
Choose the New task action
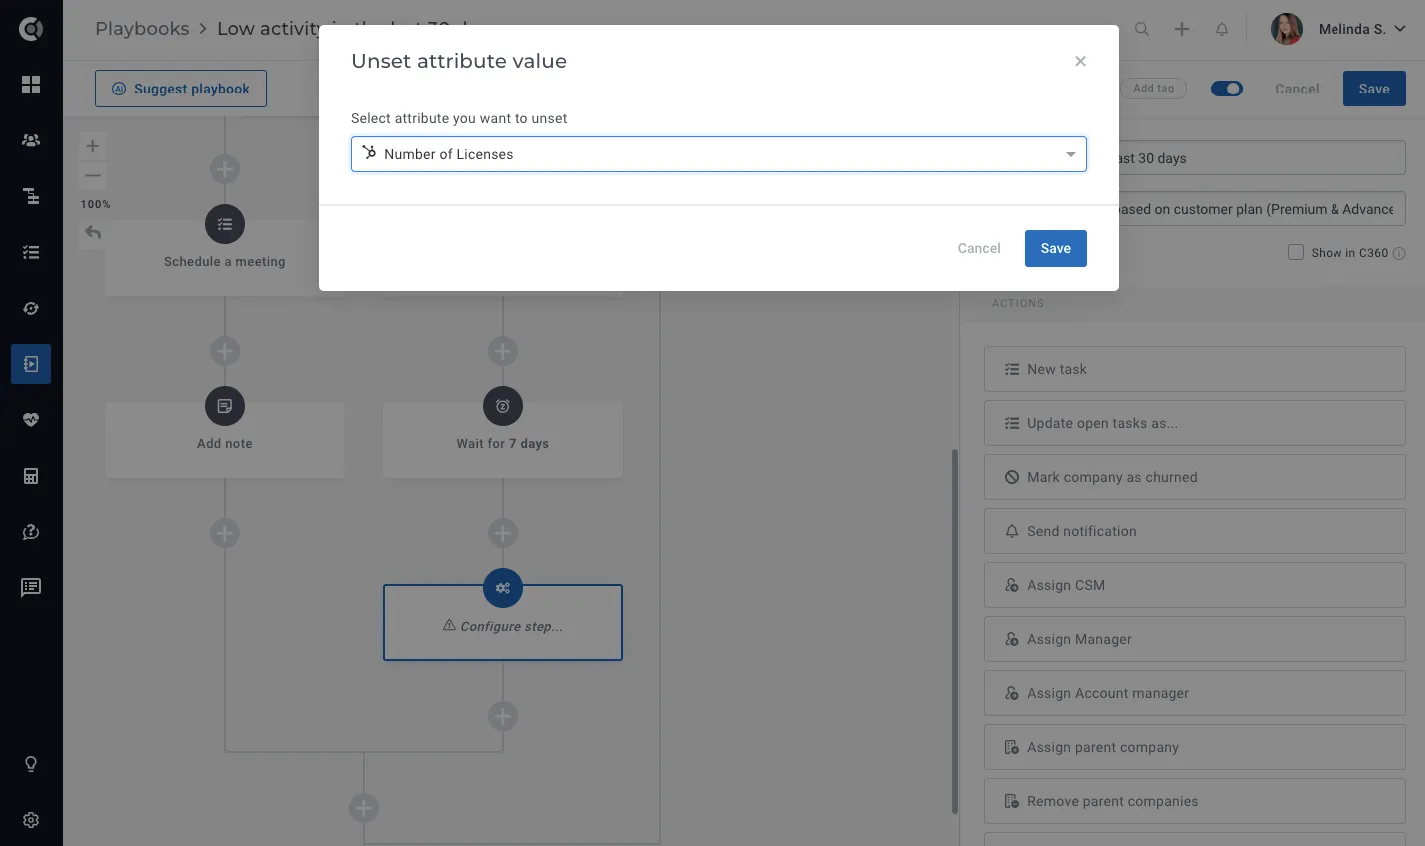1195,369
